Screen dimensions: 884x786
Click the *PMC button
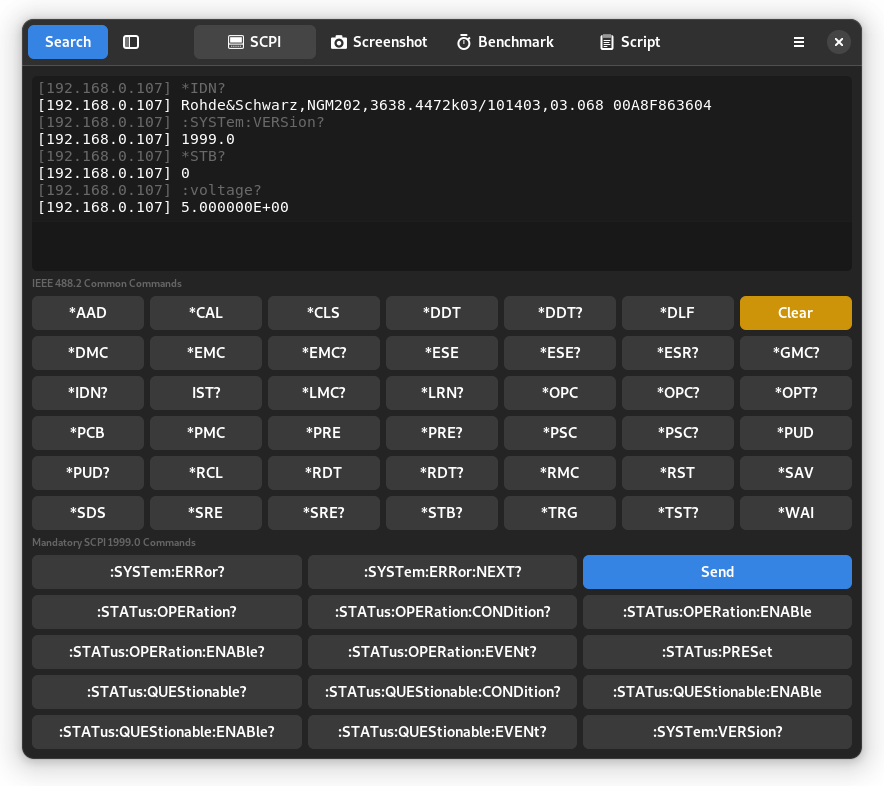coord(206,433)
